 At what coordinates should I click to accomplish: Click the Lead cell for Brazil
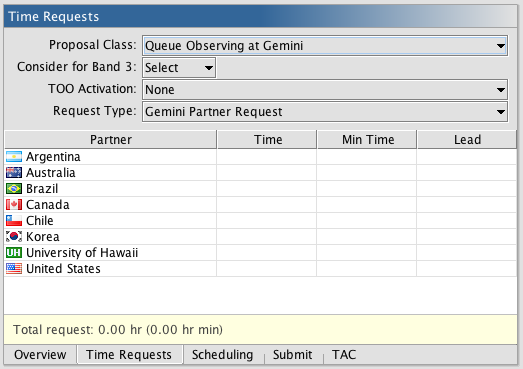pyautogui.click(x=467, y=189)
